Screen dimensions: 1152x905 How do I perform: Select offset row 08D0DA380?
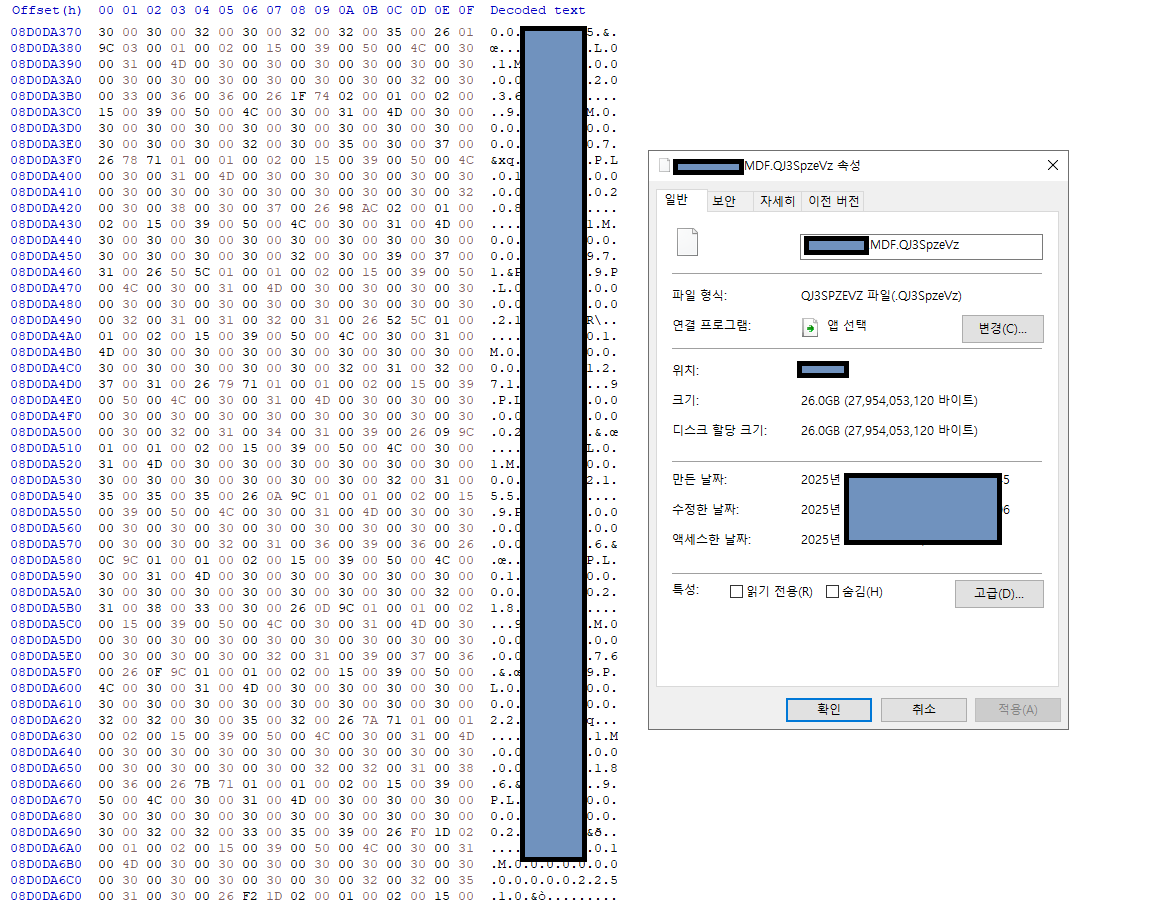pos(46,48)
